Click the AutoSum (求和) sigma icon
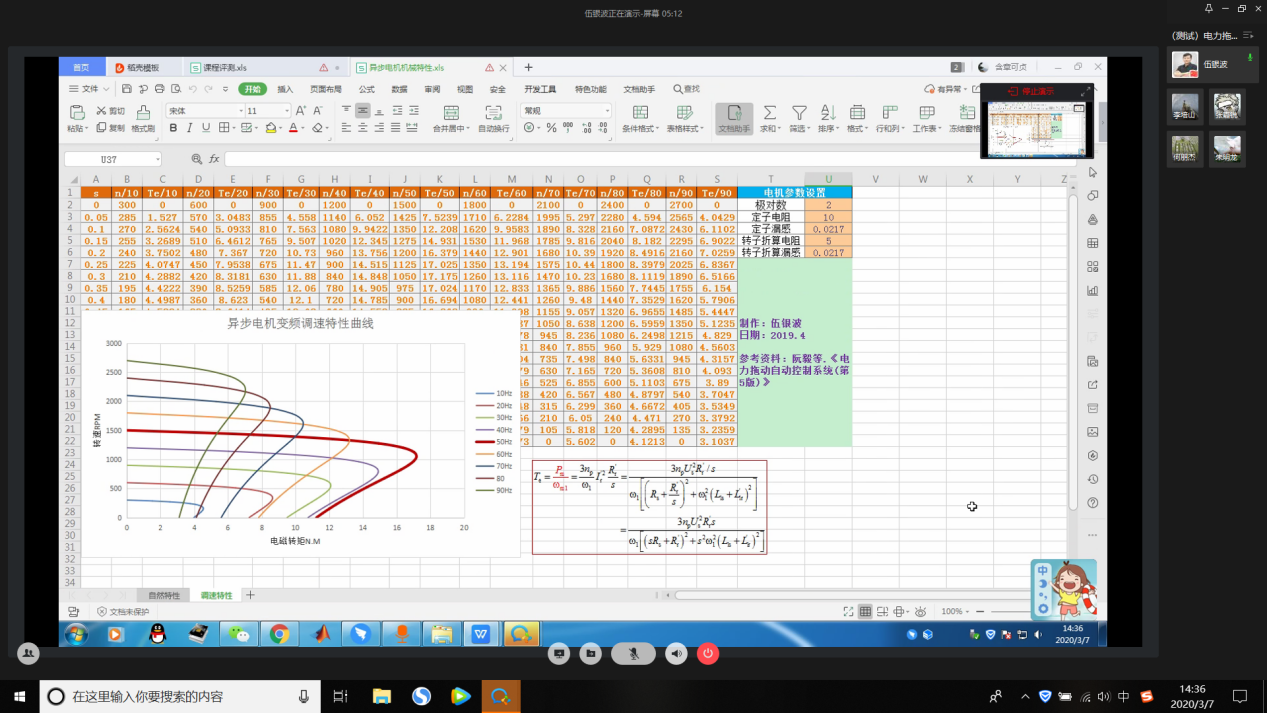This screenshot has height=713, width=1267. [769, 113]
